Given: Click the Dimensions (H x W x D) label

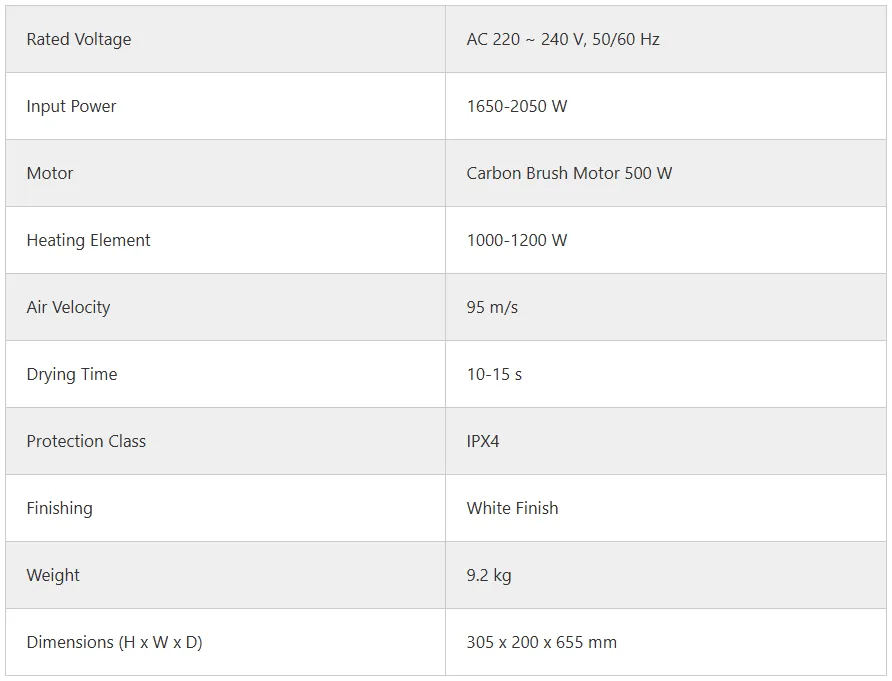Looking at the screenshot, I should (114, 643).
